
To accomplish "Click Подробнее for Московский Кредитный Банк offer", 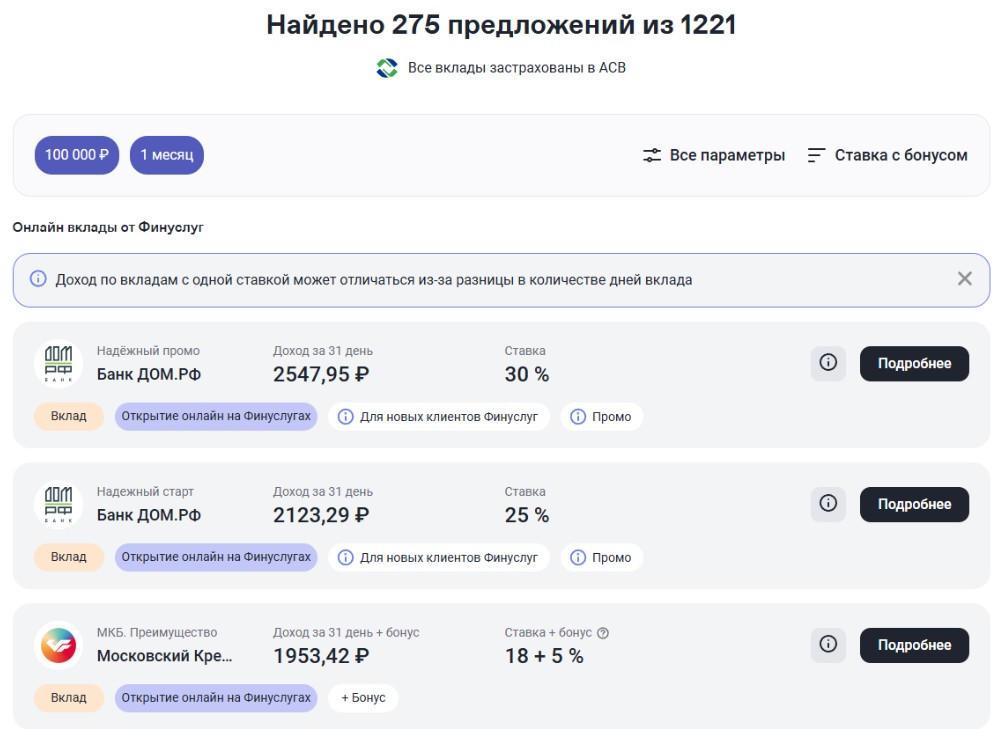I will pos(914,645).
